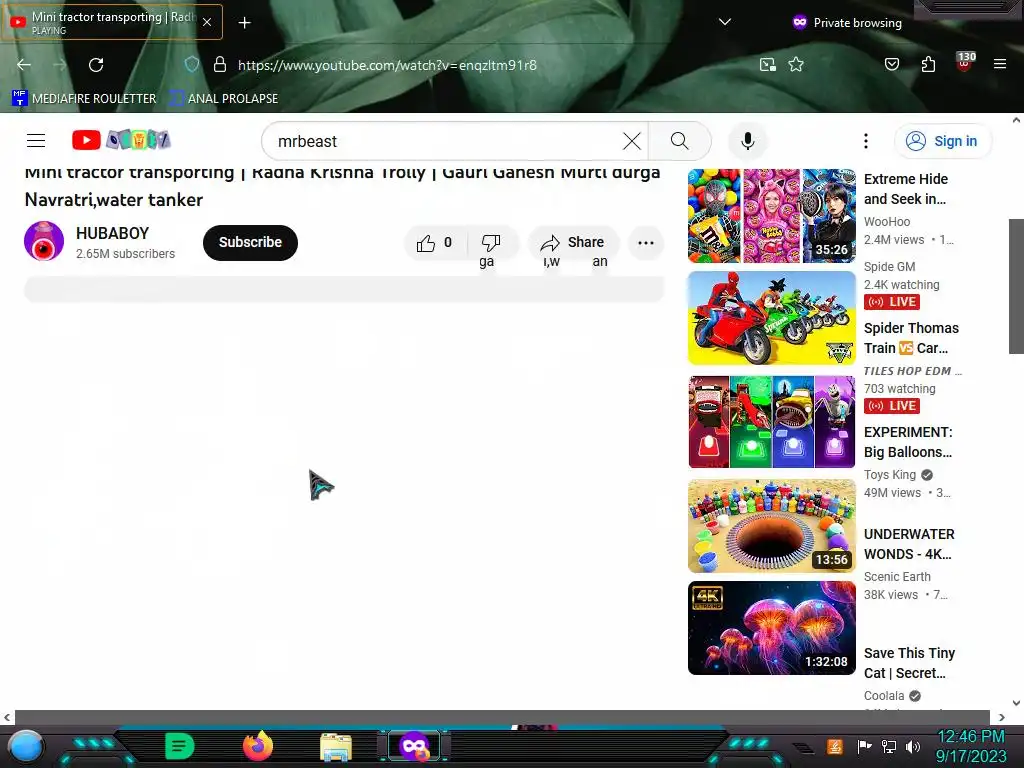1024x768 pixels.
Task: Dislike the video with thumbs down
Action: 491,243
